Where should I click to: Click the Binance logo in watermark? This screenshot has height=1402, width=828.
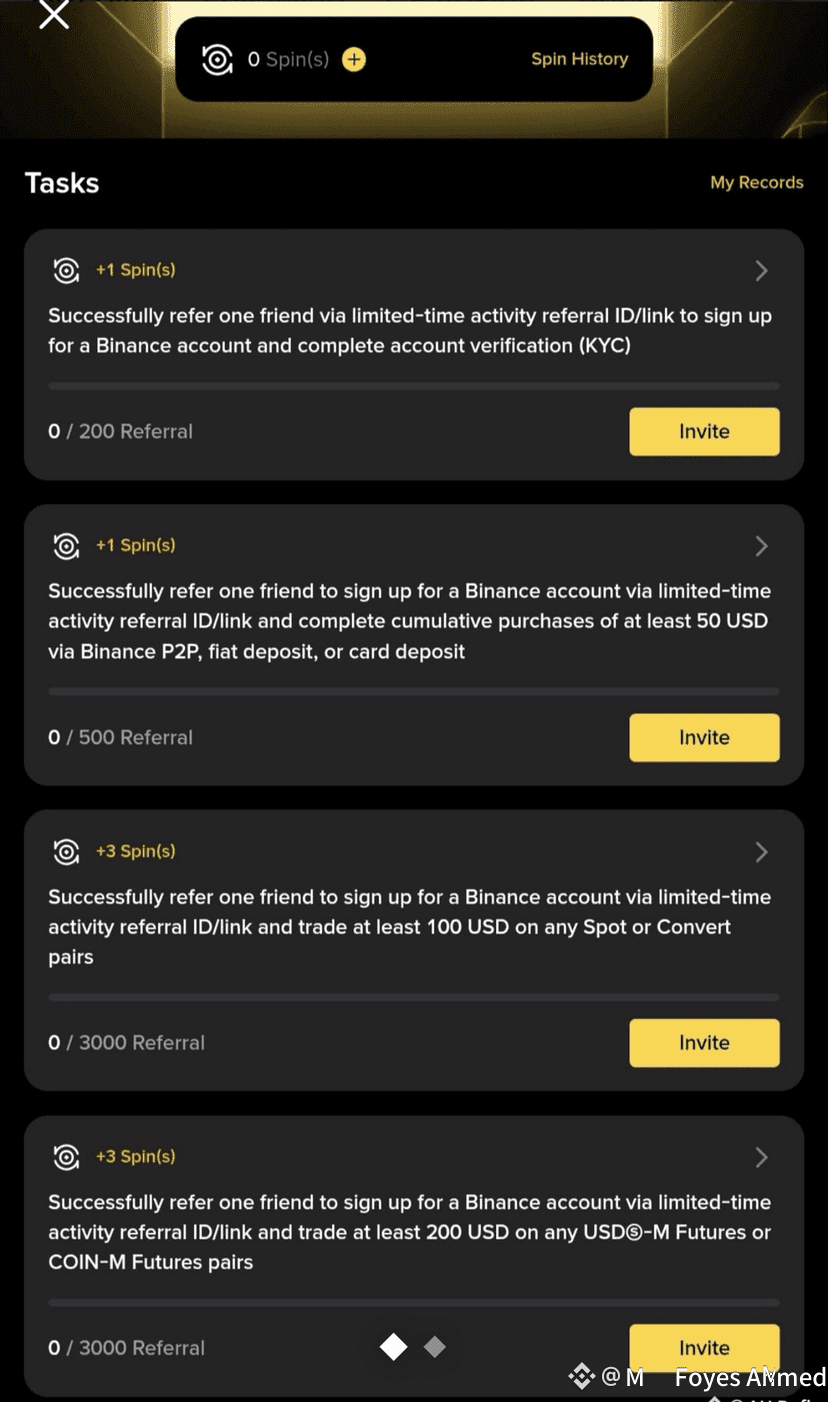[x=582, y=1378]
